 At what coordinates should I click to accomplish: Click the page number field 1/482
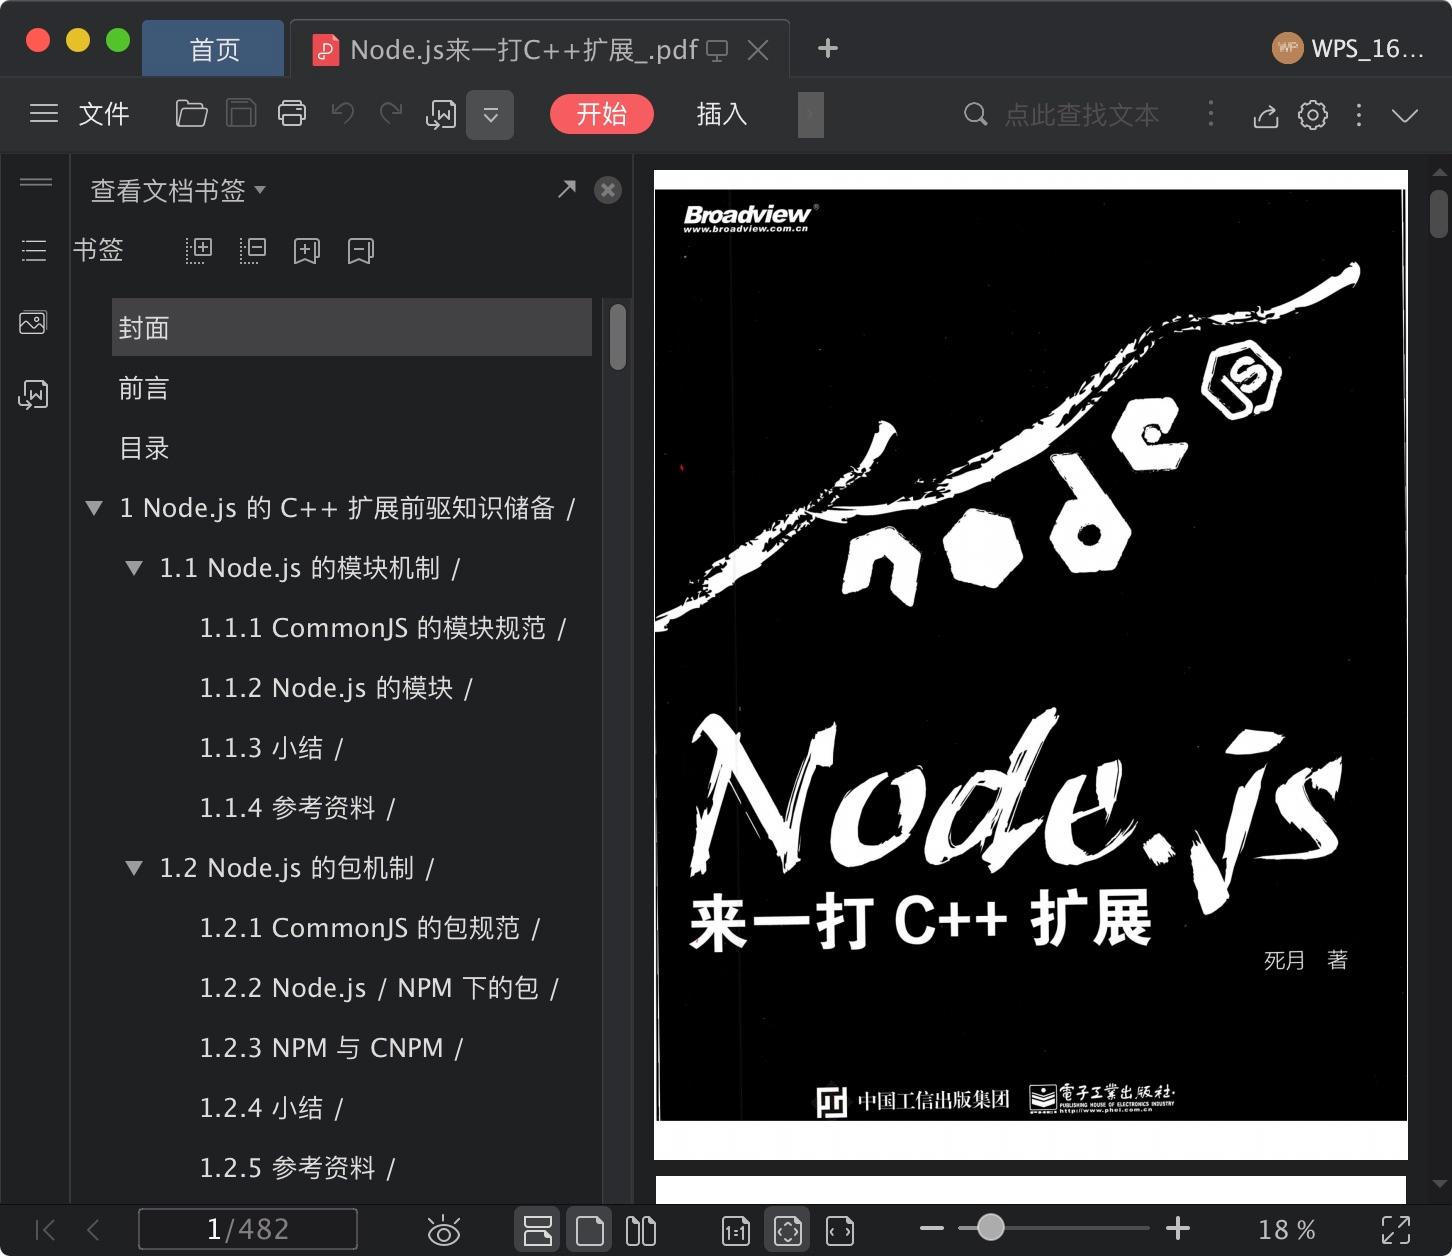248,1229
